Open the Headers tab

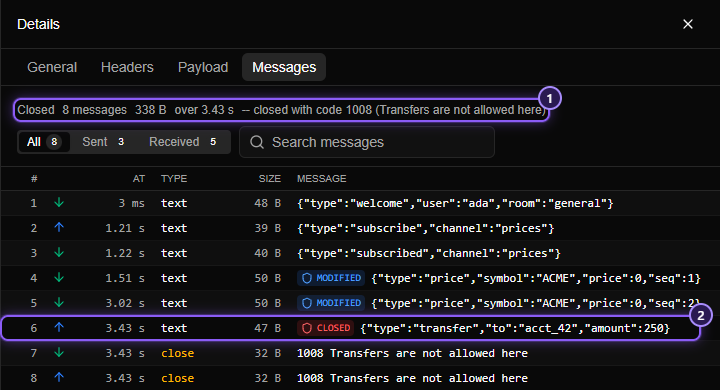(127, 67)
